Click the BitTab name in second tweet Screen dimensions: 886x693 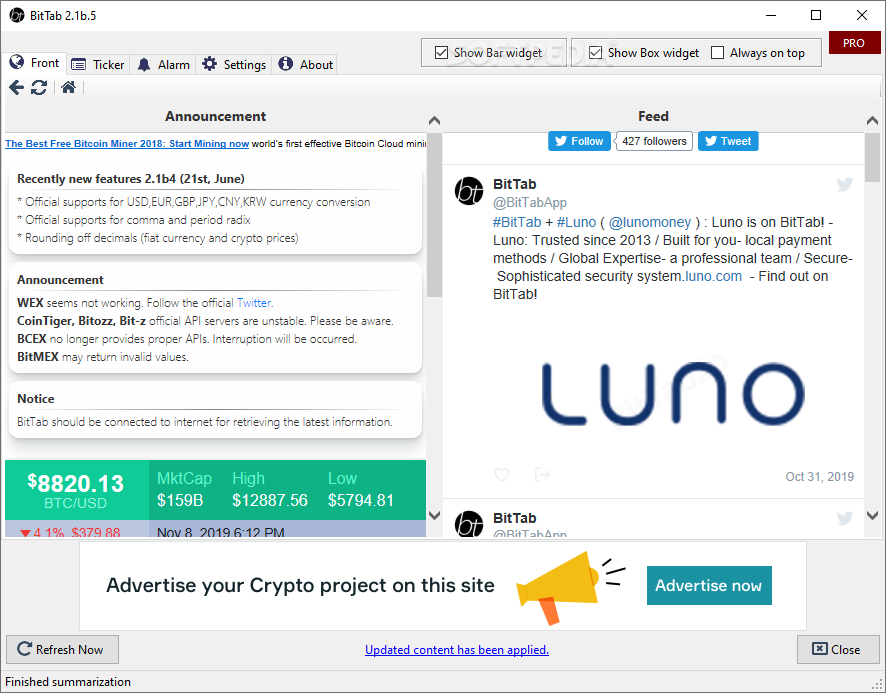[x=514, y=518]
